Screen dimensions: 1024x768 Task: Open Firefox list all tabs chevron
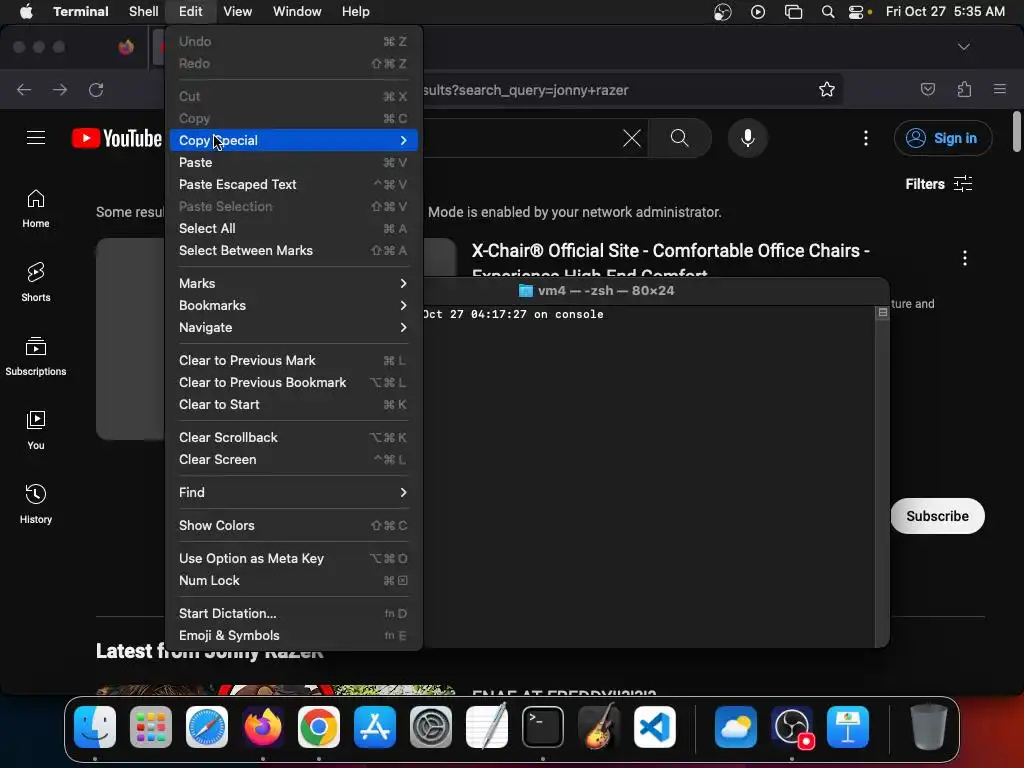click(963, 47)
